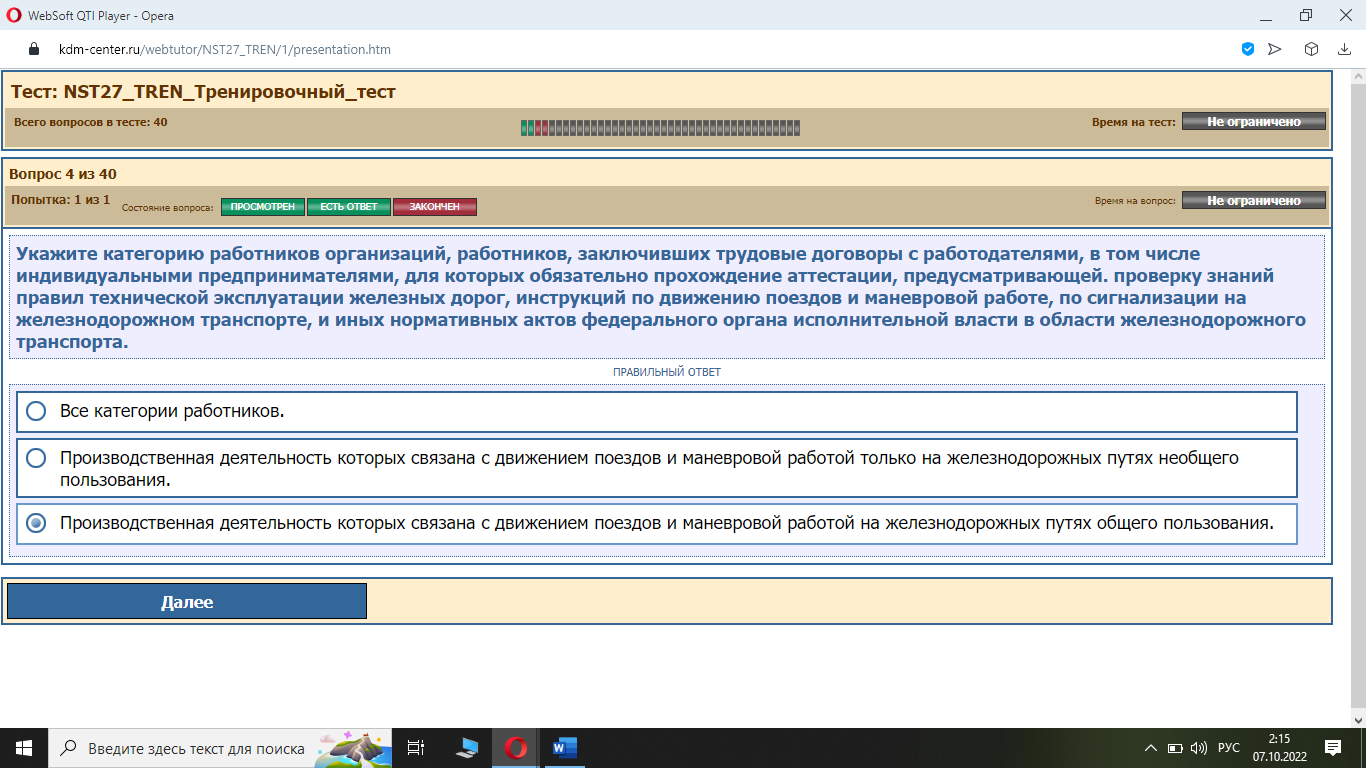The height and width of the screenshot is (768, 1366).
Task: Click the page scrollbar up arrow
Action: coord(1357,76)
